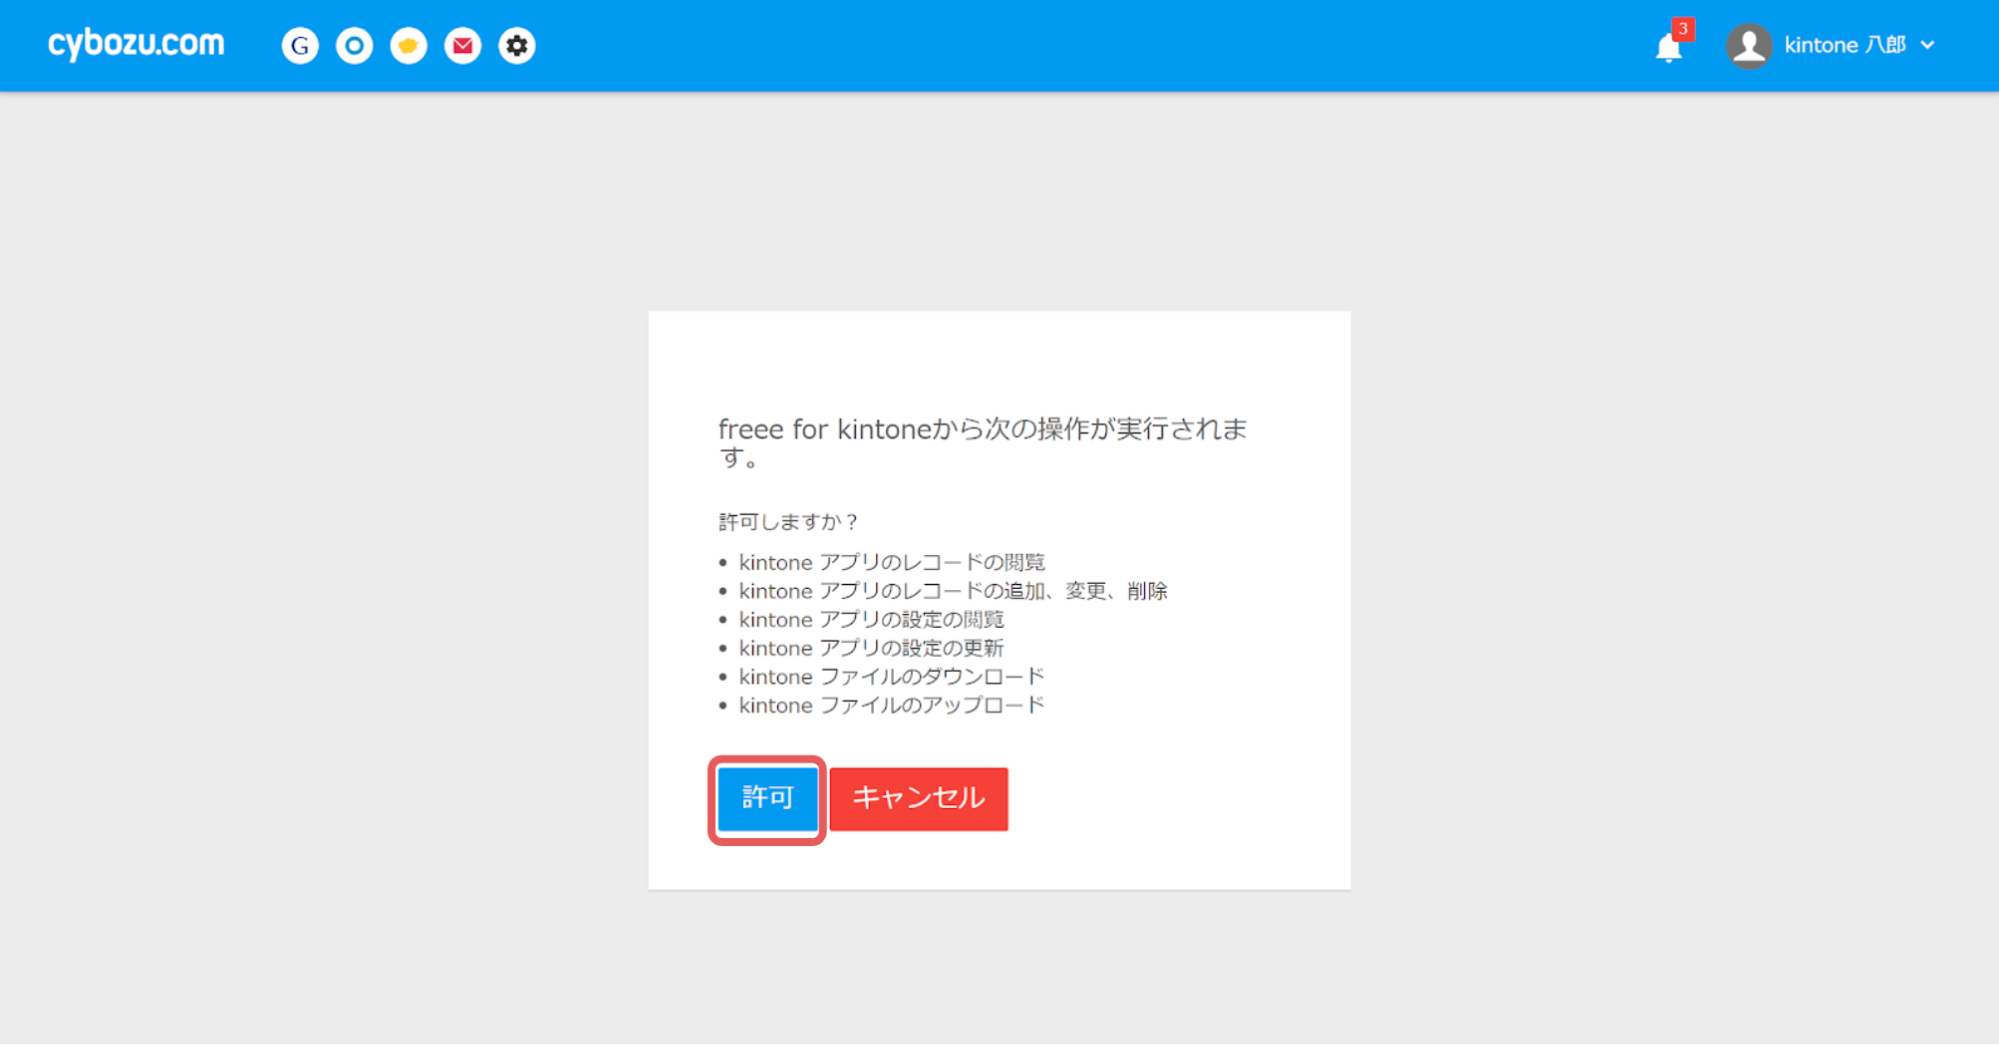Open the yellow kintone cloud icon

[408, 46]
